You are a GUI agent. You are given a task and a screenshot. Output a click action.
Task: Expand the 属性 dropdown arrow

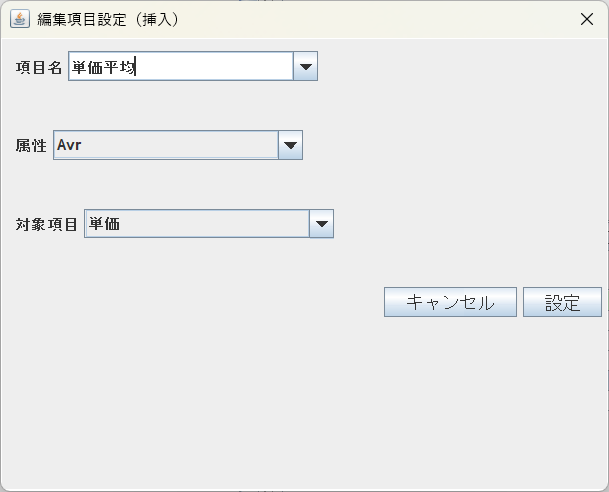point(291,145)
